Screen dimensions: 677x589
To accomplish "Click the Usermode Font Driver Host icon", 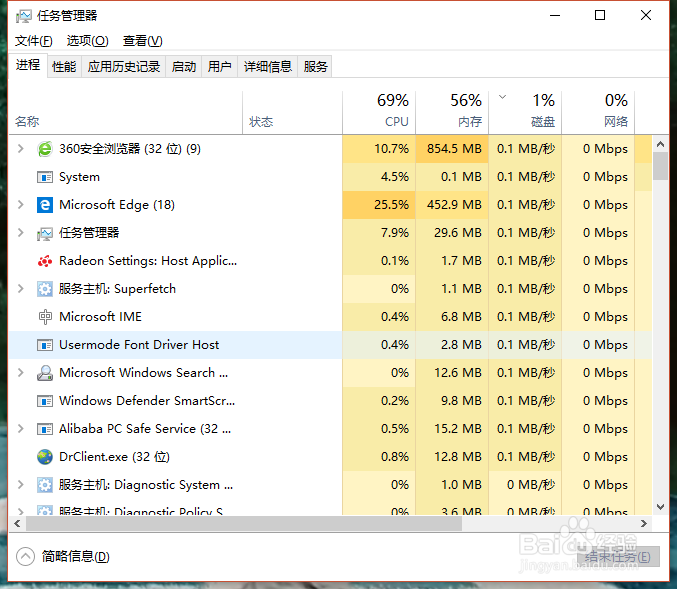I will pos(45,345).
